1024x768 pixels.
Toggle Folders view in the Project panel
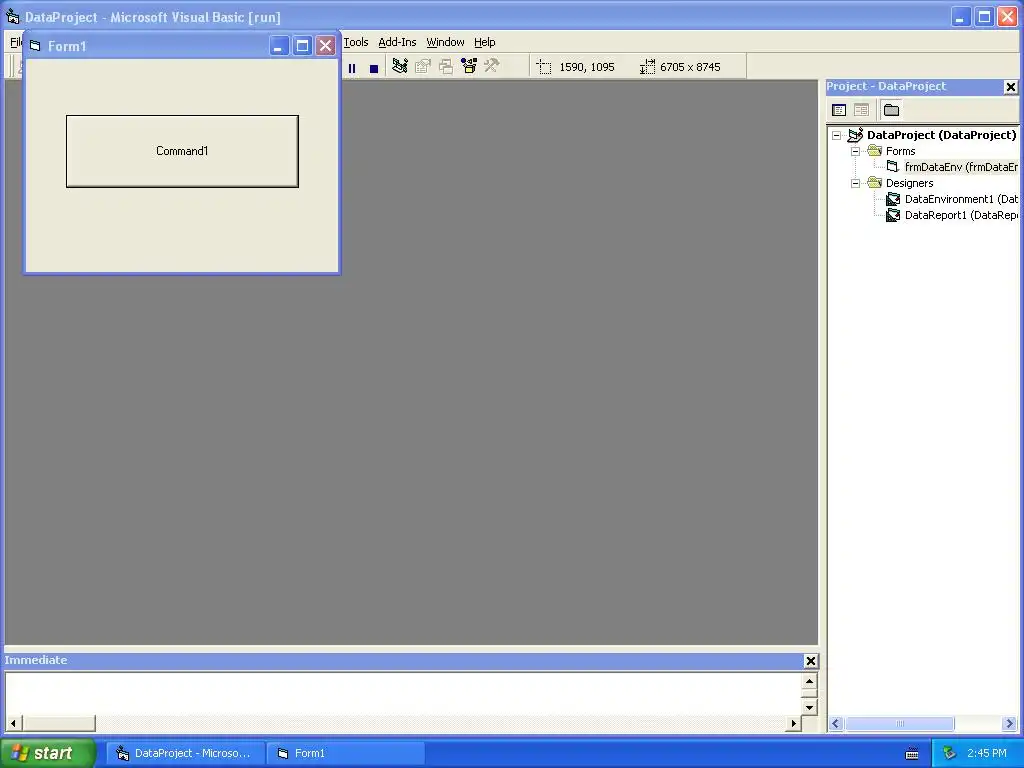coord(891,110)
